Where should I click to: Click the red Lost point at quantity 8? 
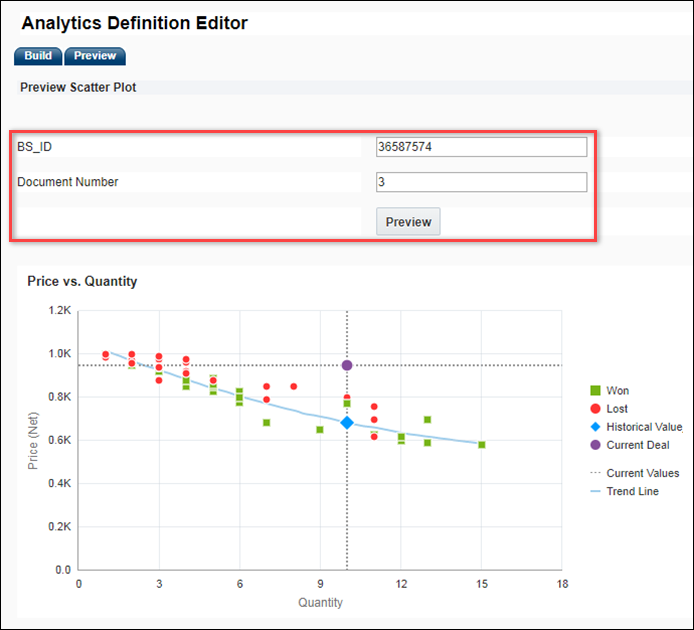point(294,386)
